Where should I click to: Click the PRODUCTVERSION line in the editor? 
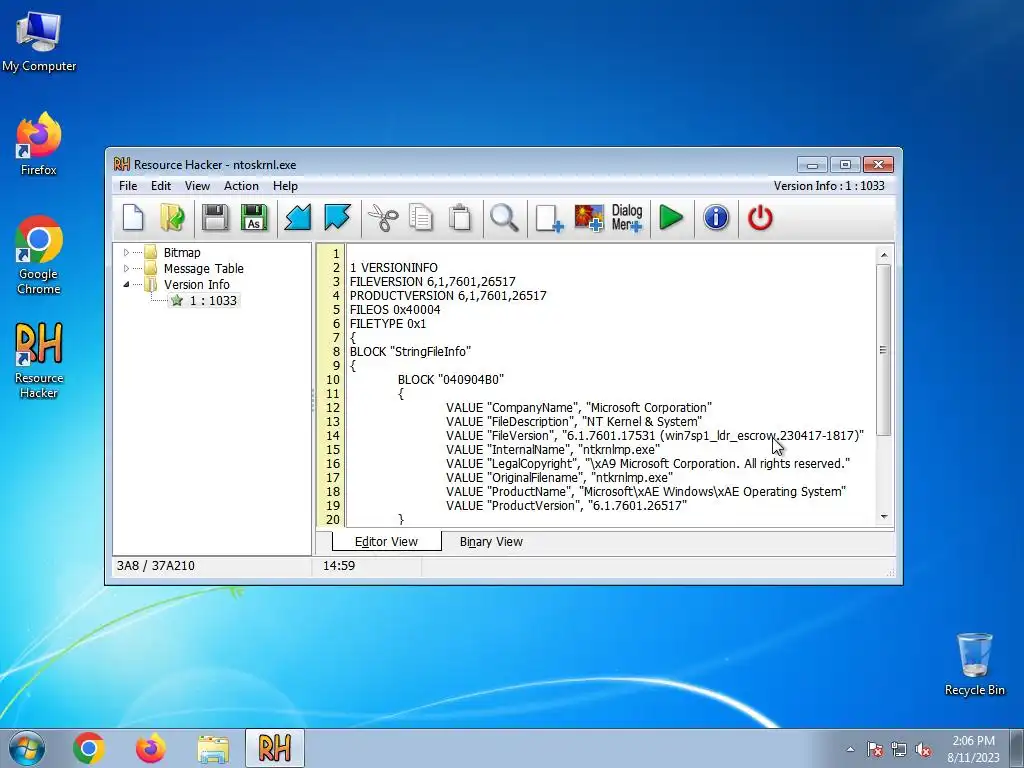448,295
